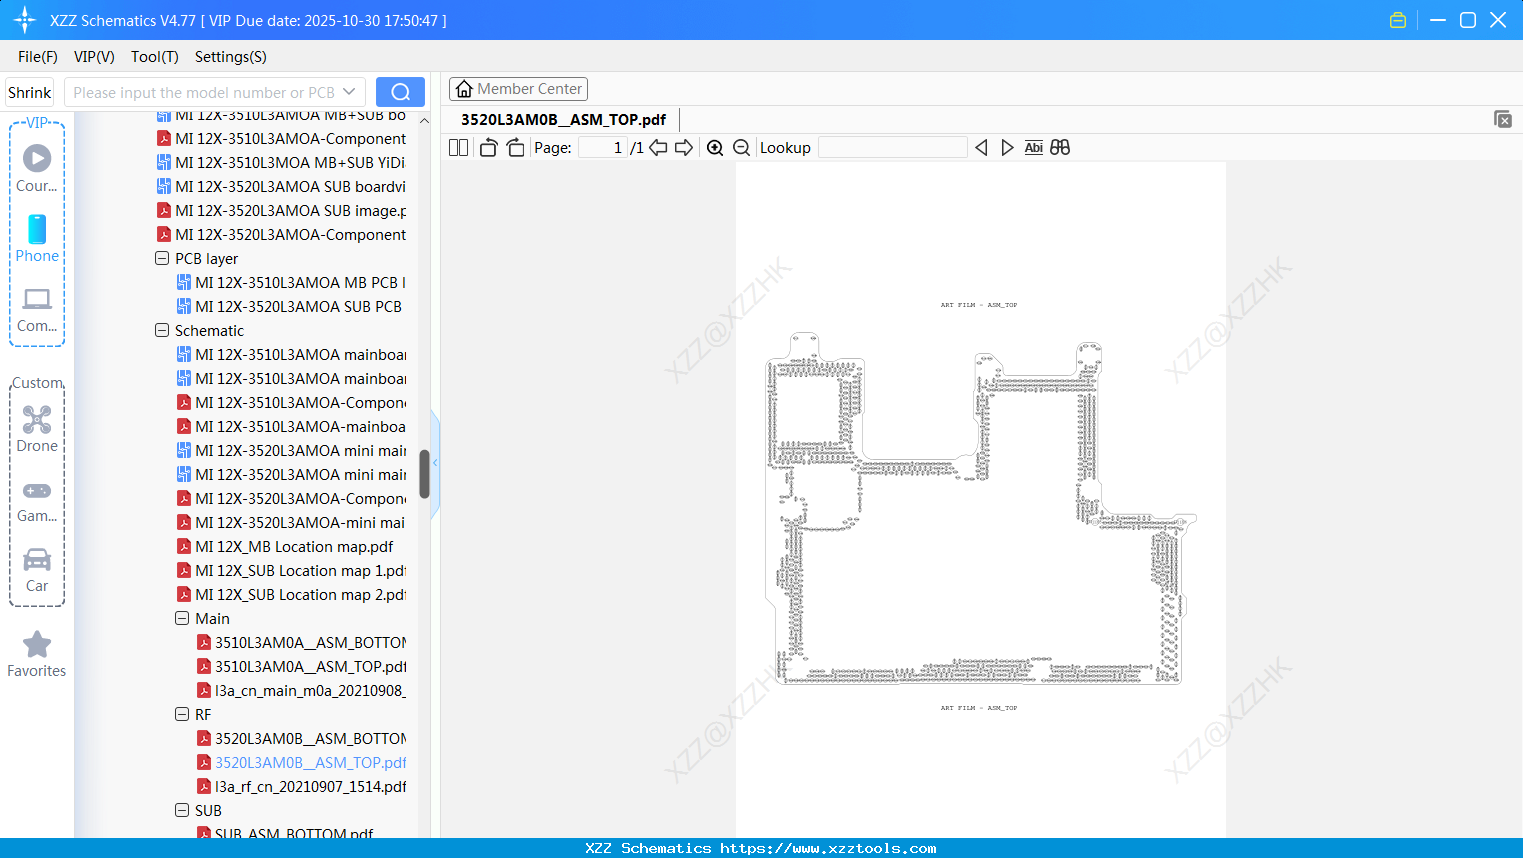Open the Settings(S) menu
Screen dimensions: 1523x858
(x=231, y=57)
